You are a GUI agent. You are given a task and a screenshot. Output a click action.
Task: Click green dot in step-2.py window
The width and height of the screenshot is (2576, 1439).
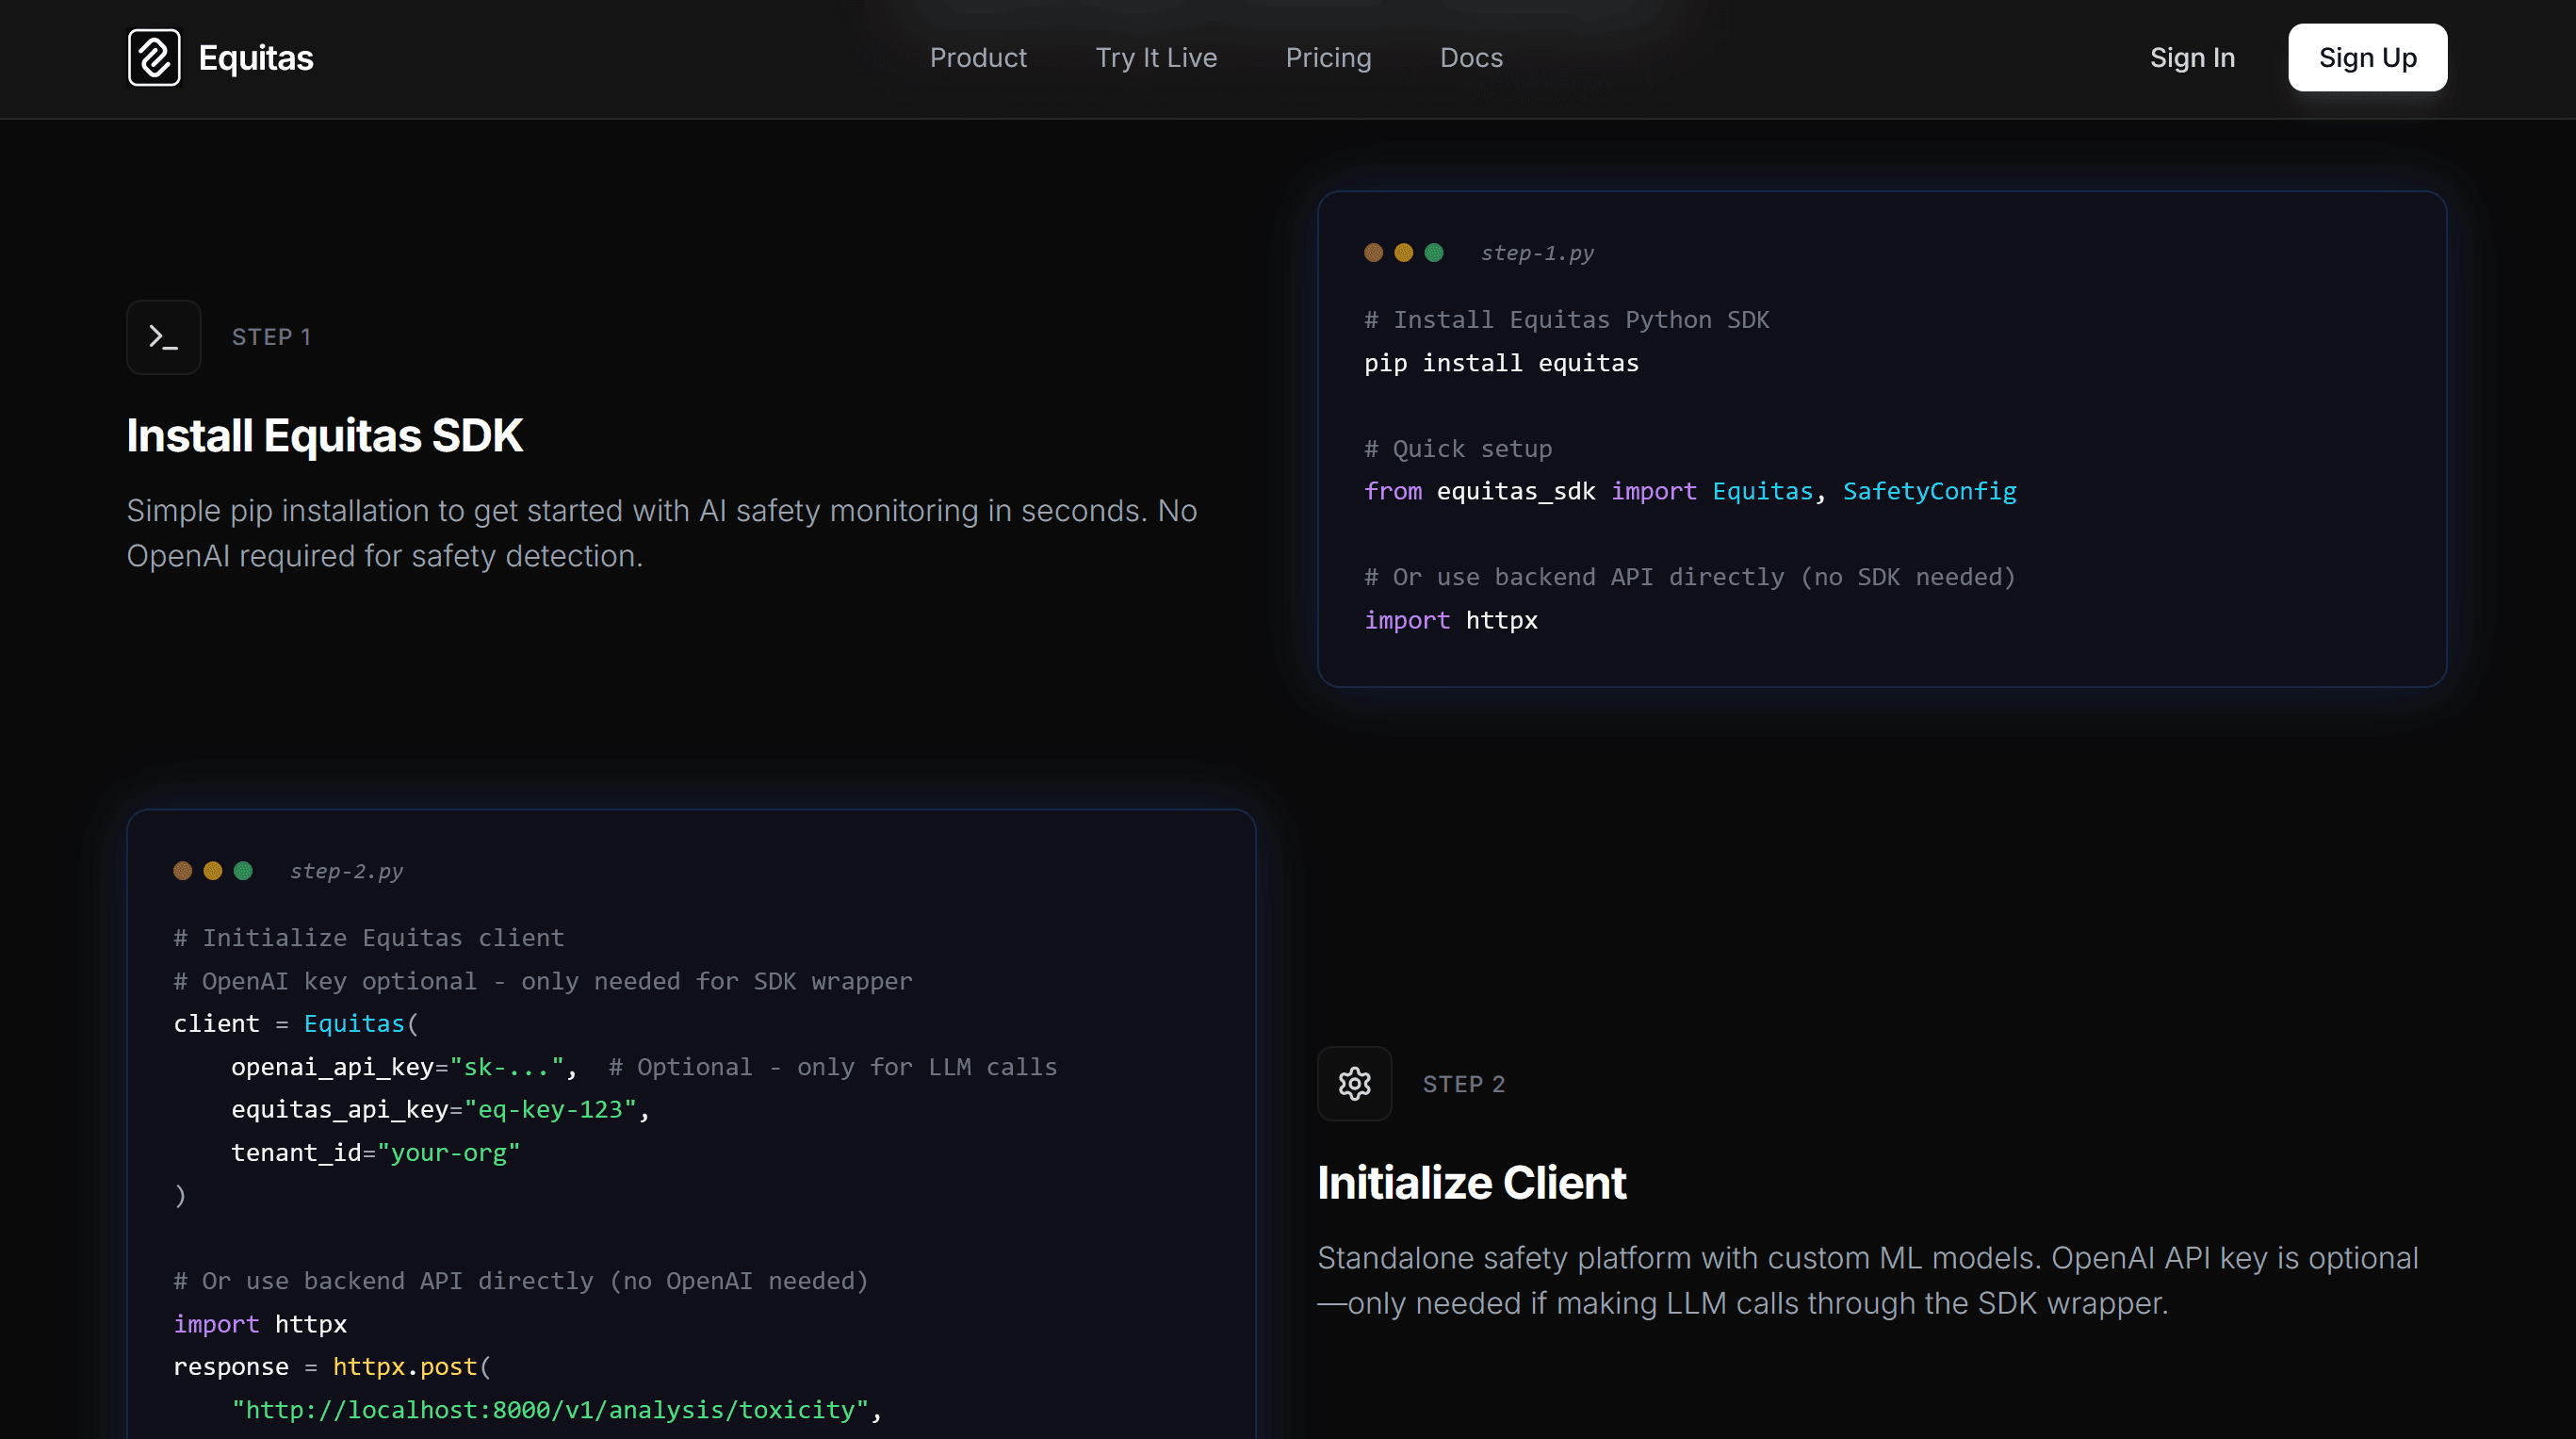point(243,871)
